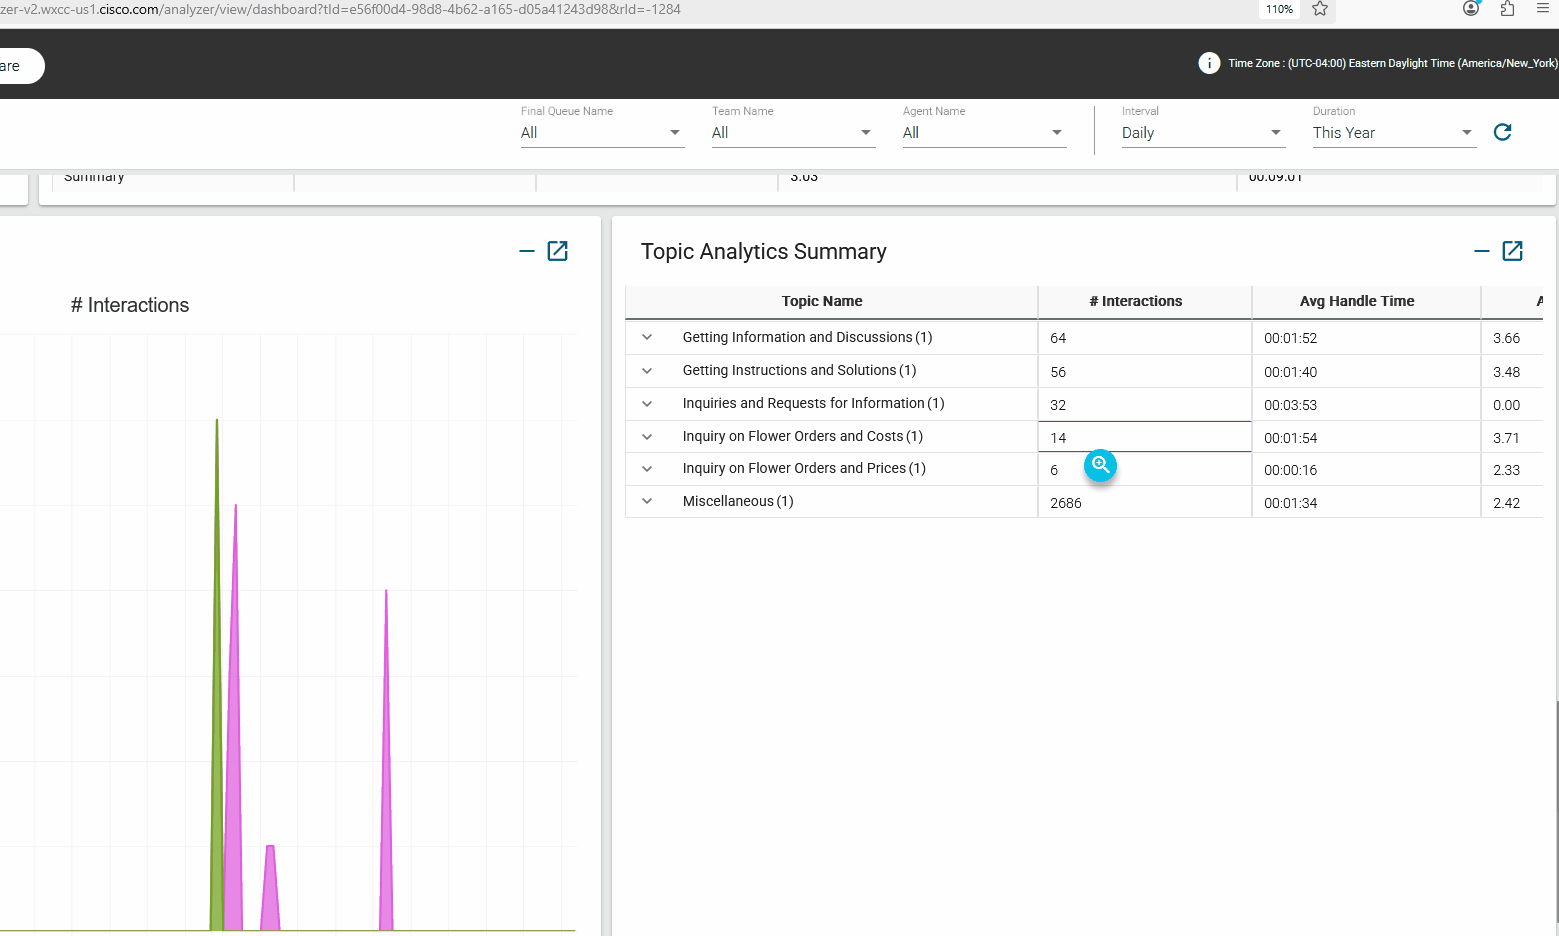
Task: Open the browser extensions puzzle icon
Action: point(1507,9)
